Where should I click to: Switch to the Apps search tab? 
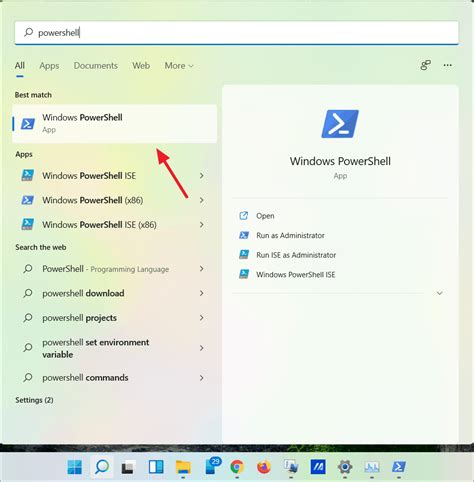pyautogui.click(x=49, y=66)
